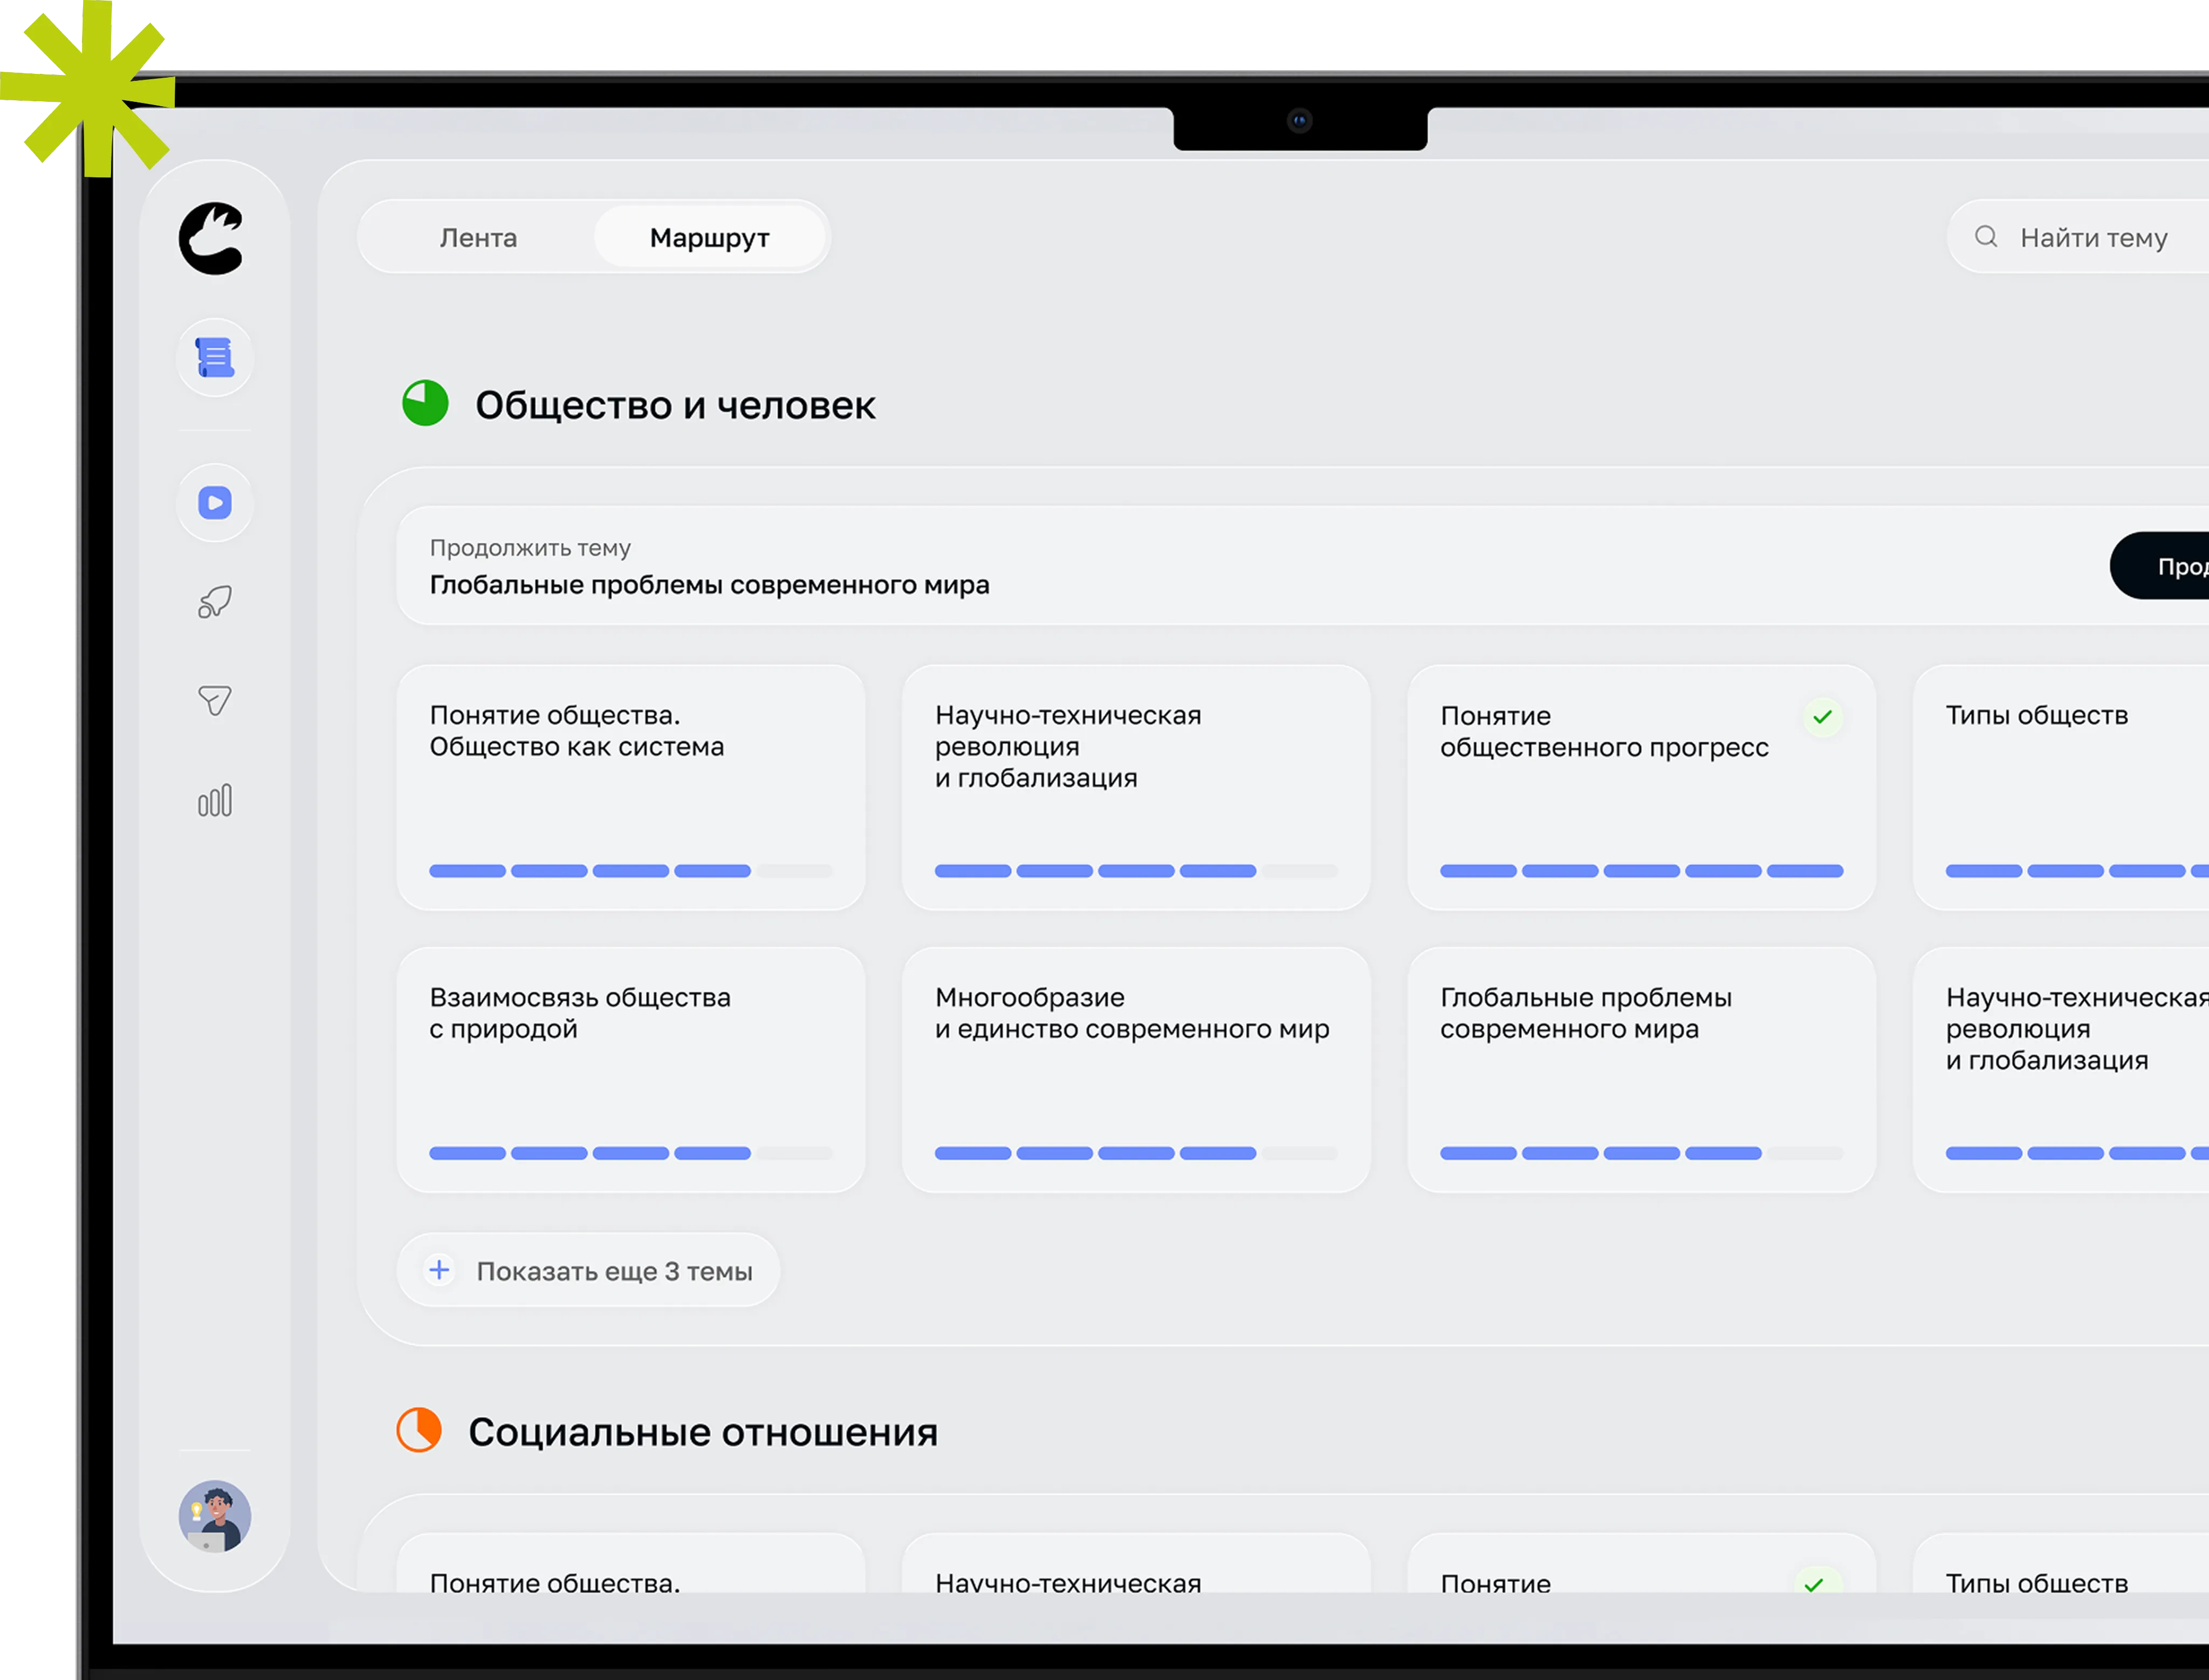Click the orange progress pie icon near Социальные отношения

(419, 1430)
